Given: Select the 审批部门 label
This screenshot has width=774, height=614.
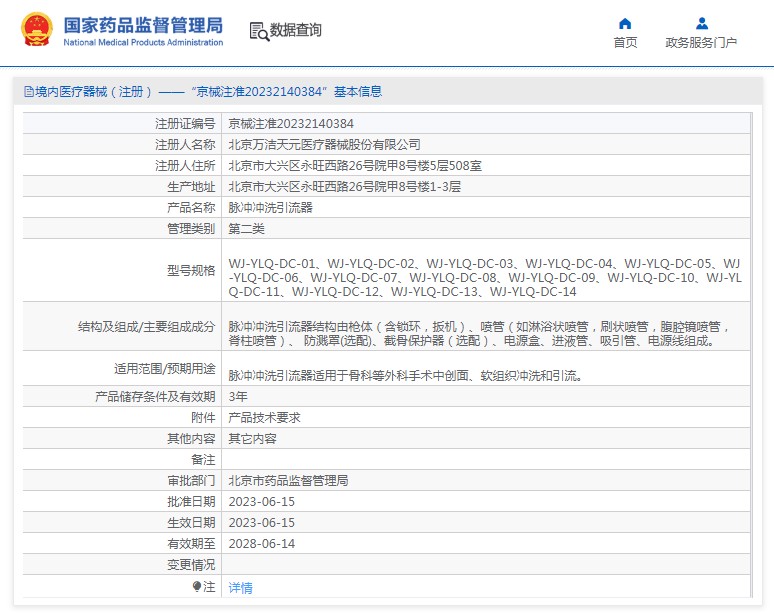Looking at the screenshot, I should point(191,480).
